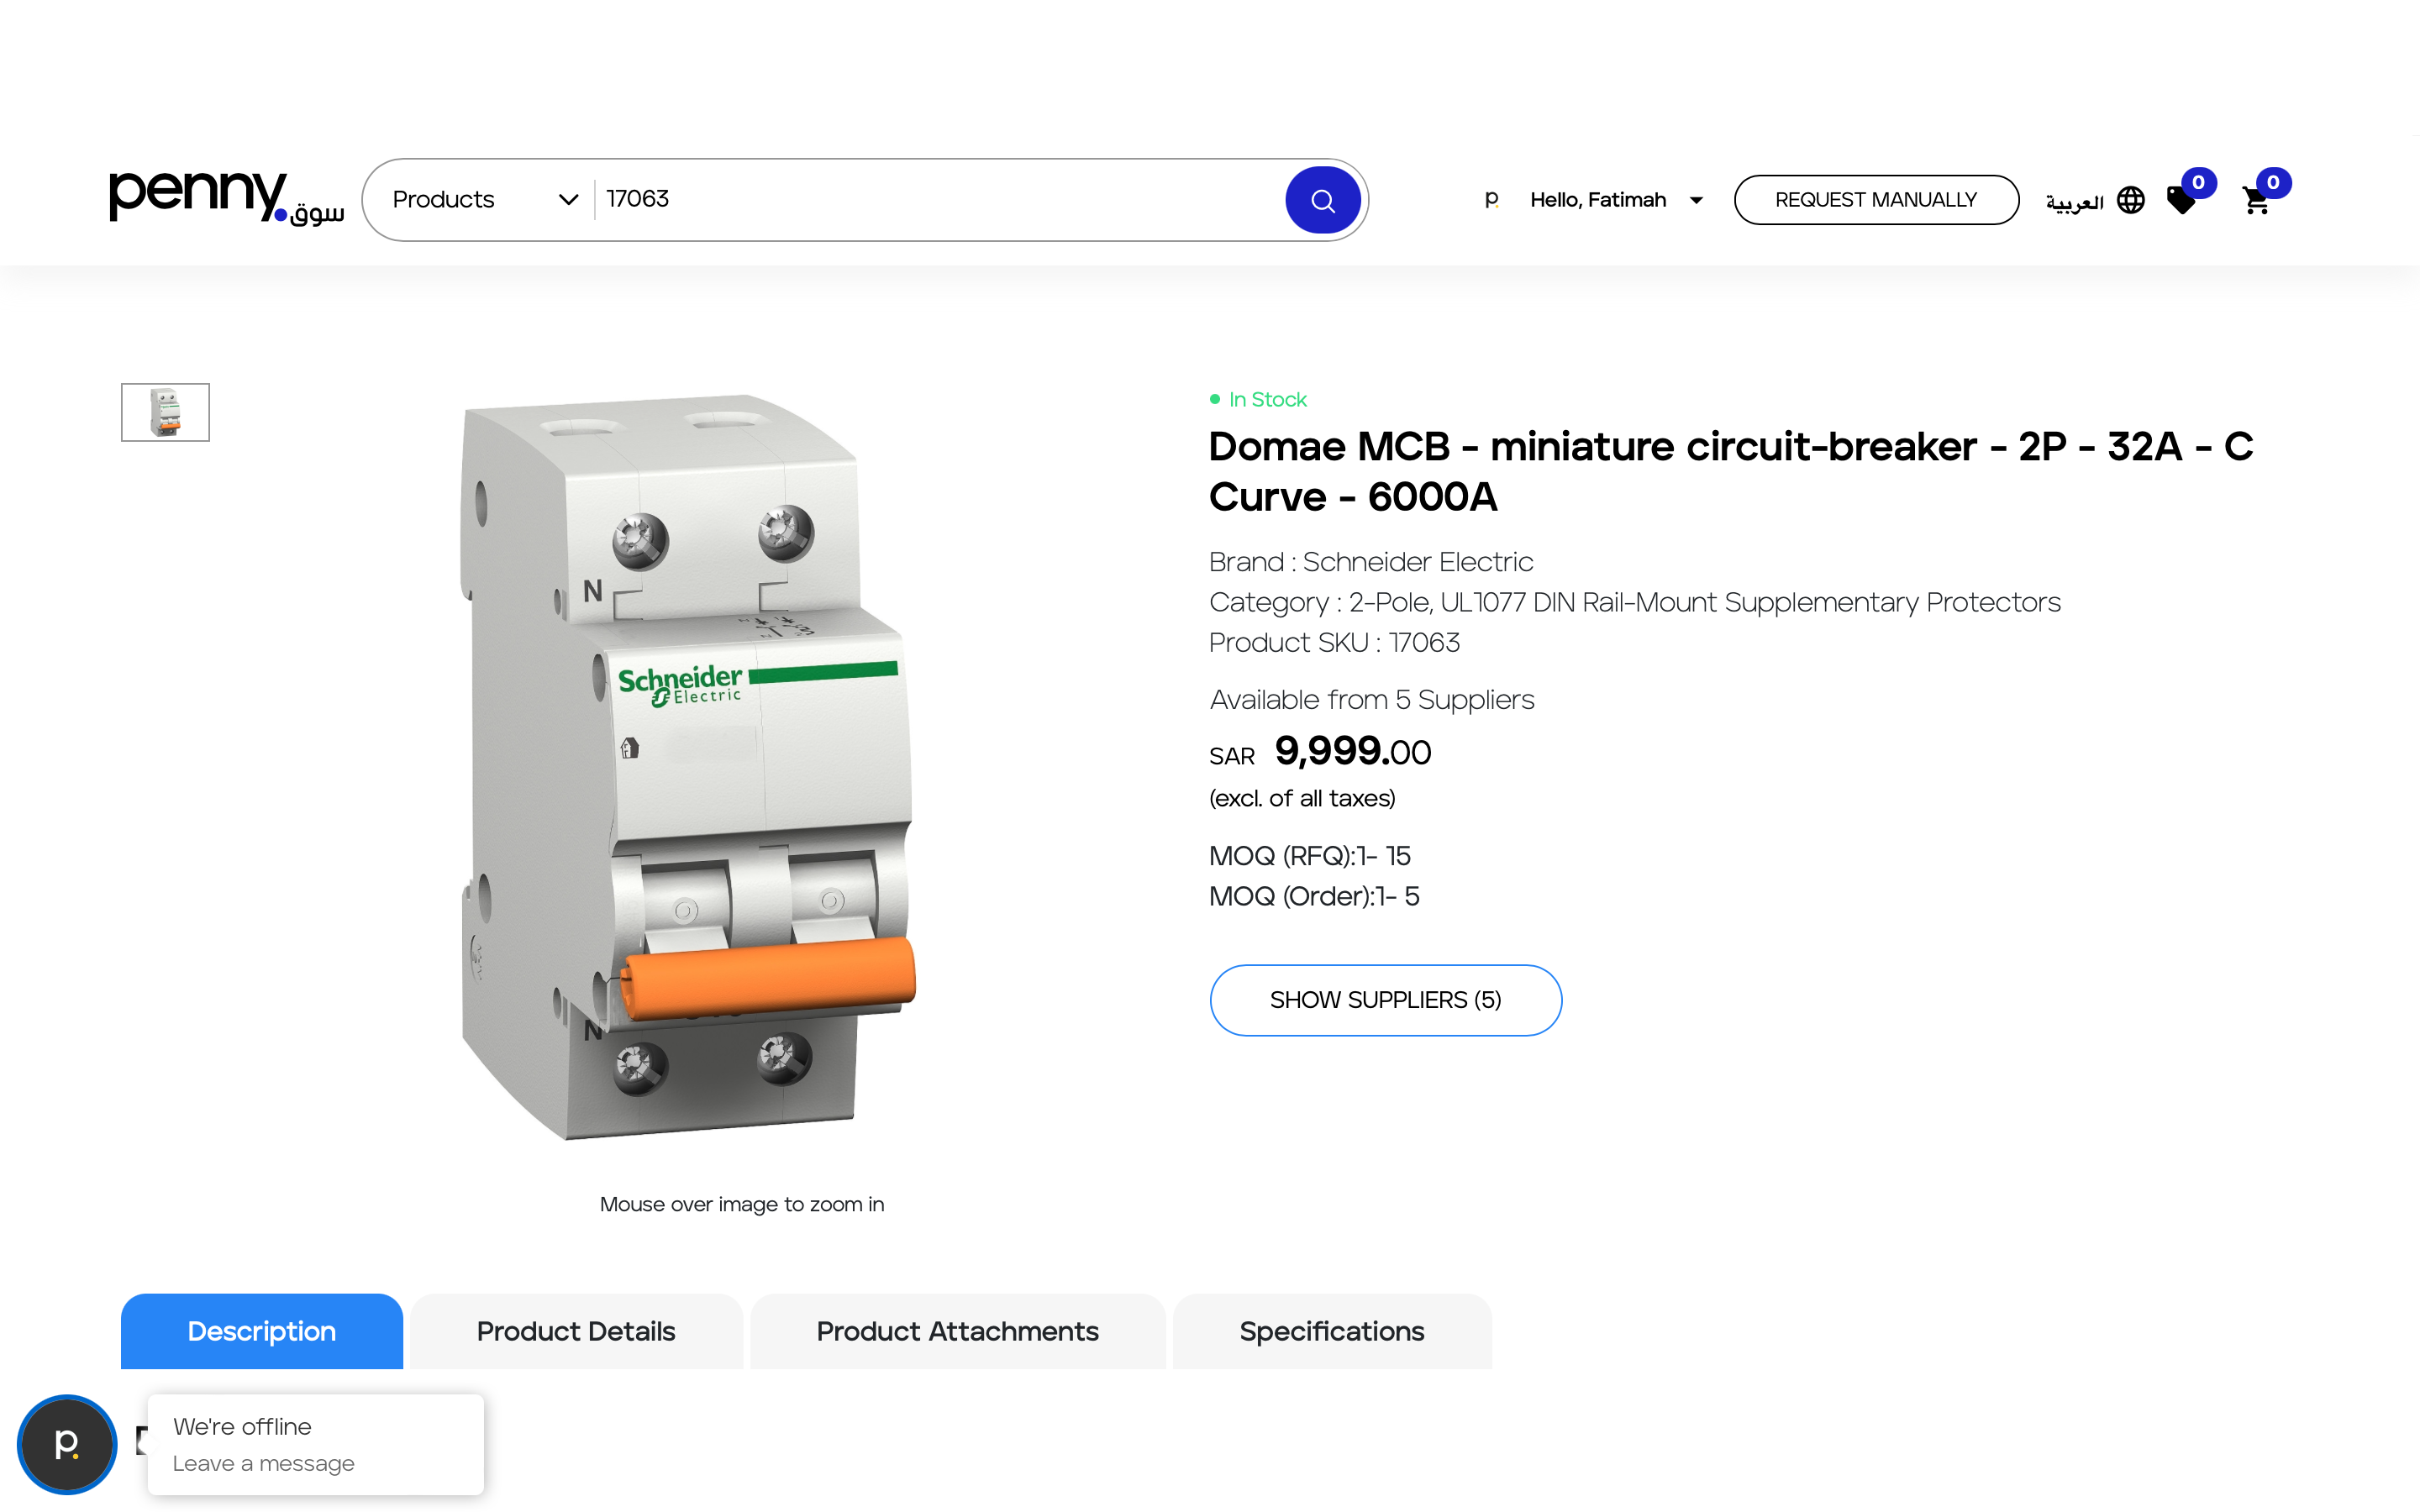
Task: Open the Specifications tab
Action: point(1332,1331)
